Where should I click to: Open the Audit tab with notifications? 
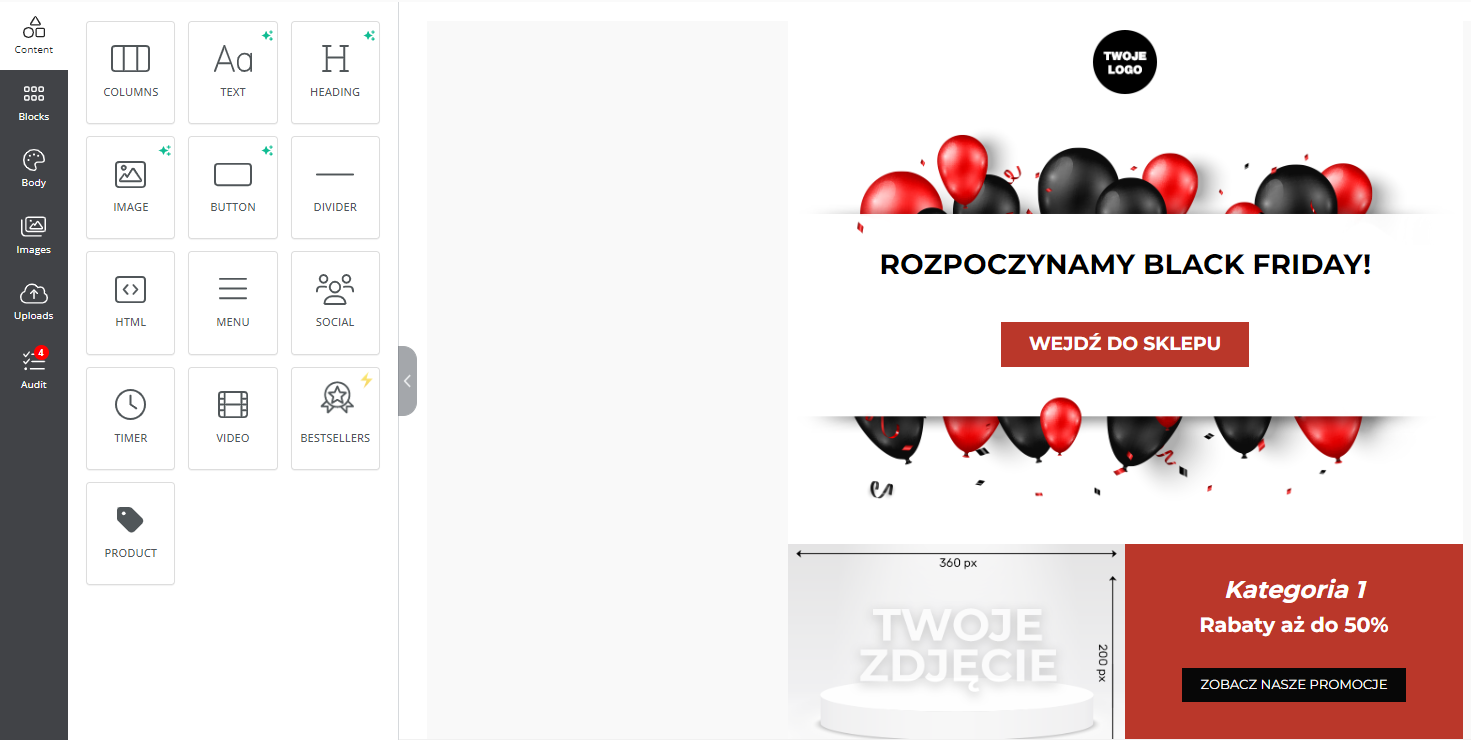[34, 369]
